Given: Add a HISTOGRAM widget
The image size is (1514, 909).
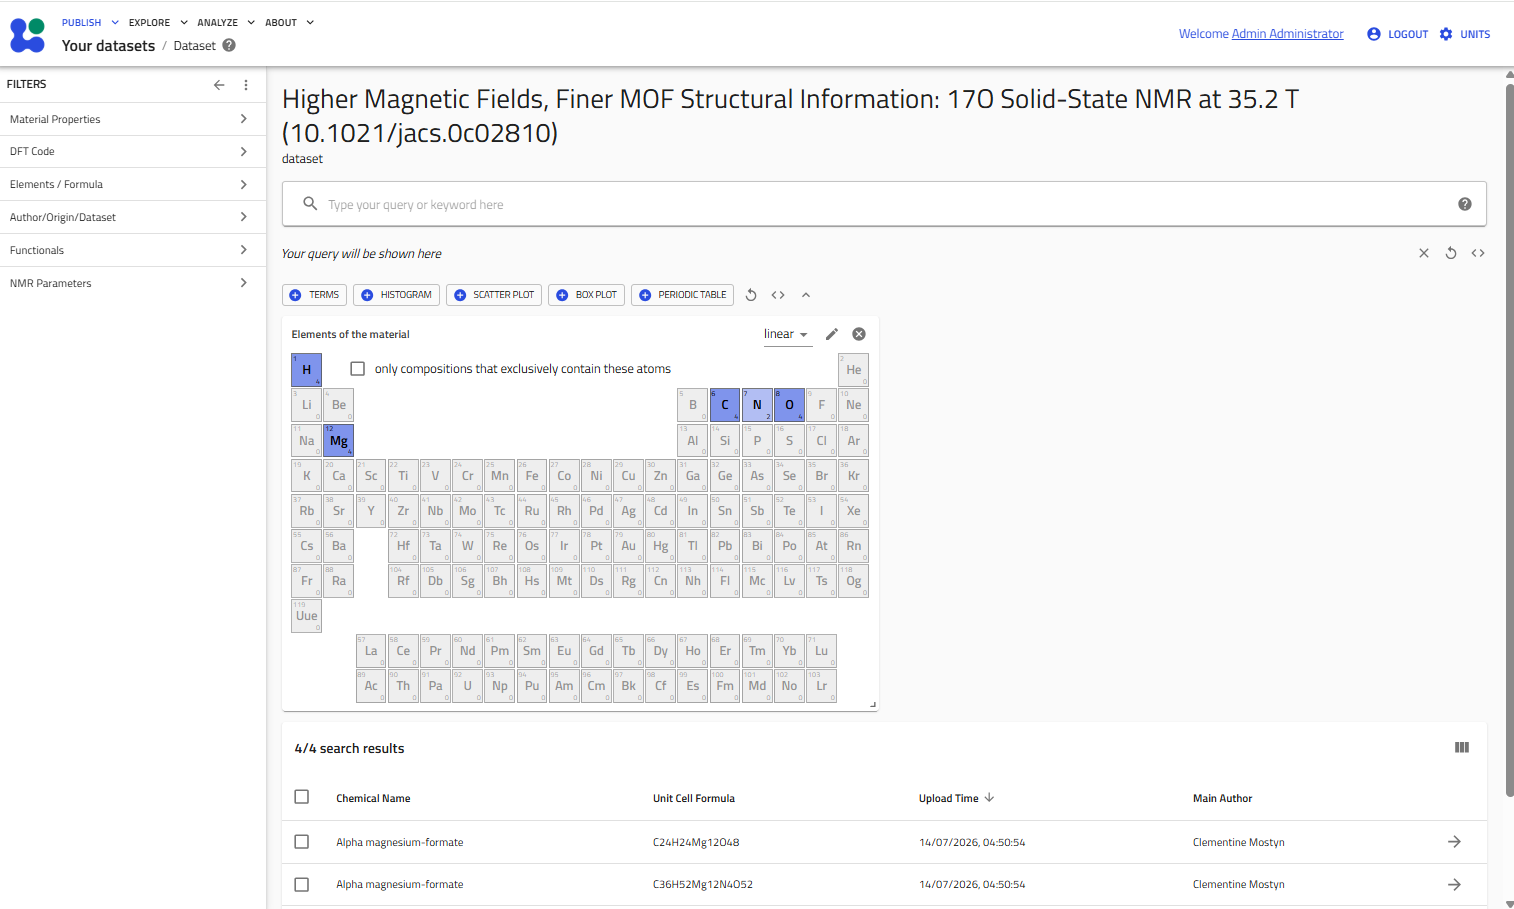Looking at the screenshot, I should pyautogui.click(x=396, y=295).
